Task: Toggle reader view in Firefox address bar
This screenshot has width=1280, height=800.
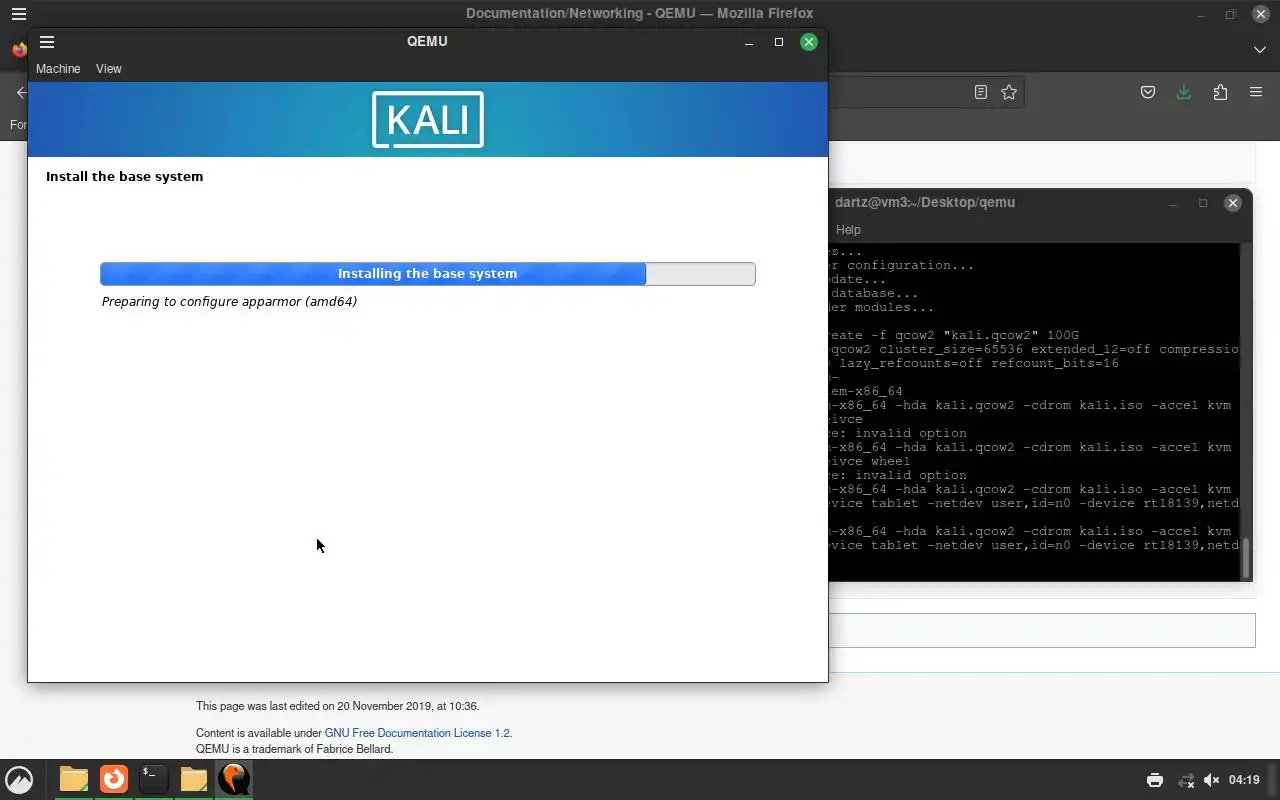Action: (x=981, y=92)
